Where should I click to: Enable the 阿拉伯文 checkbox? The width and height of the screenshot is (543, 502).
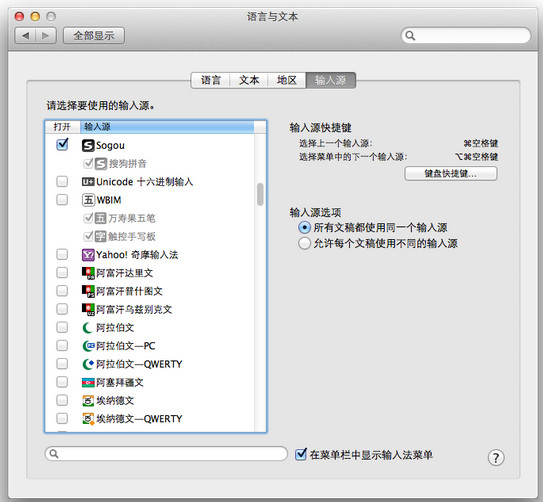(x=62, y=327)
